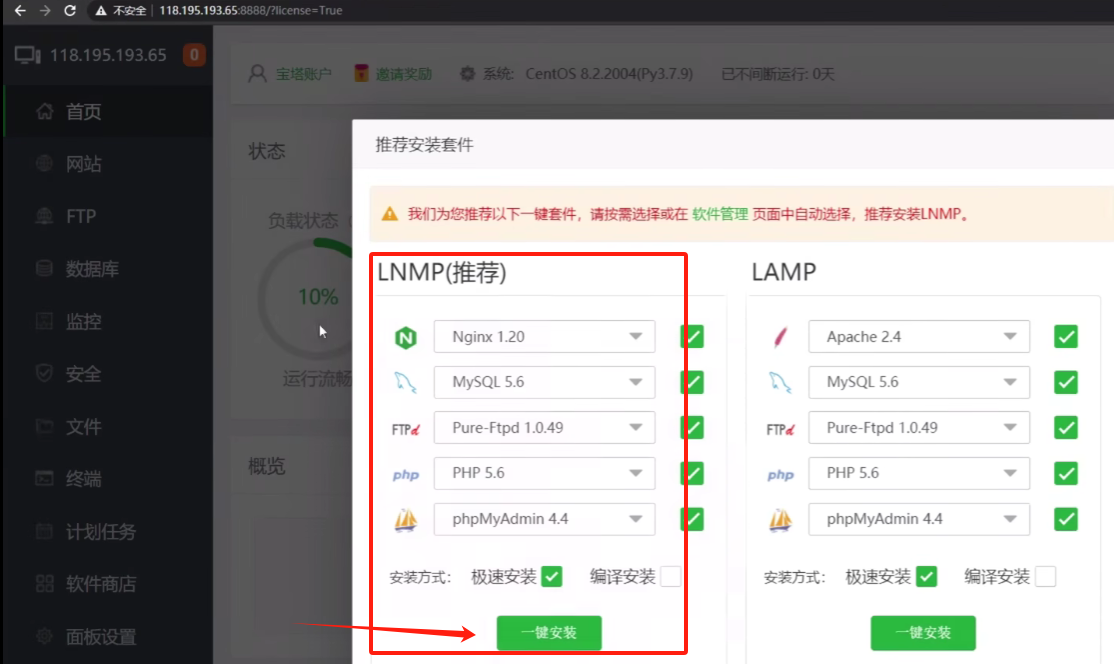The height and width of the screenshot is (664, 1114).
Task: Uncheck the LAMP Apache checkbox
Action: pos(1066,337)
